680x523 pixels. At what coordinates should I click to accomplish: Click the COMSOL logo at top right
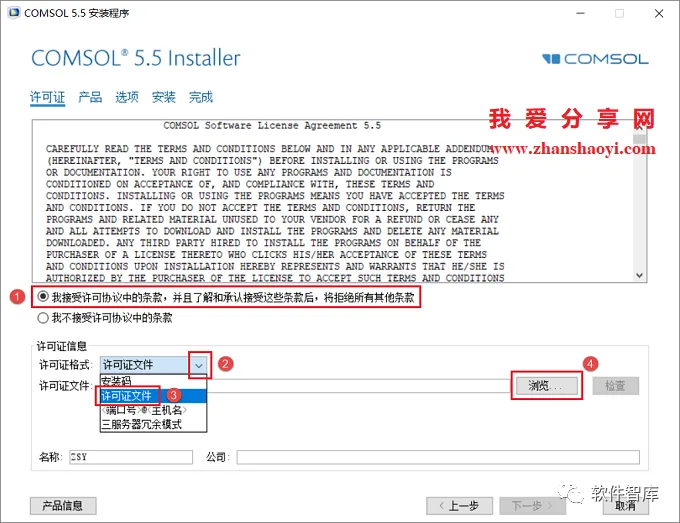595,59
